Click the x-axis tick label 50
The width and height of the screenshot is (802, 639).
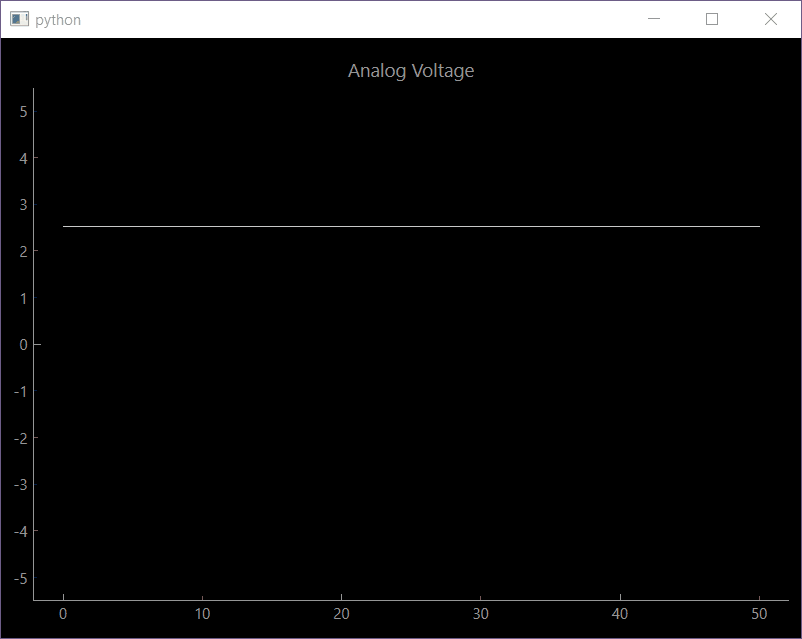point(759,615)
